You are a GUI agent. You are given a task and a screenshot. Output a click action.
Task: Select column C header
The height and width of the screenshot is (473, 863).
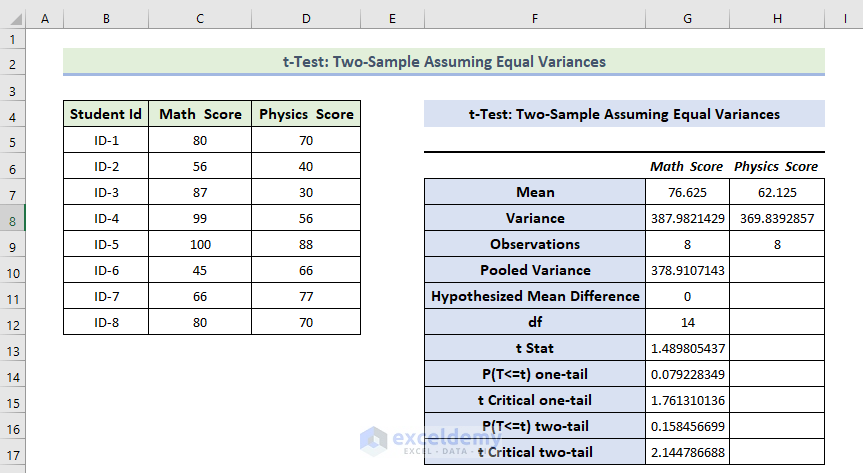pos(200,17)
